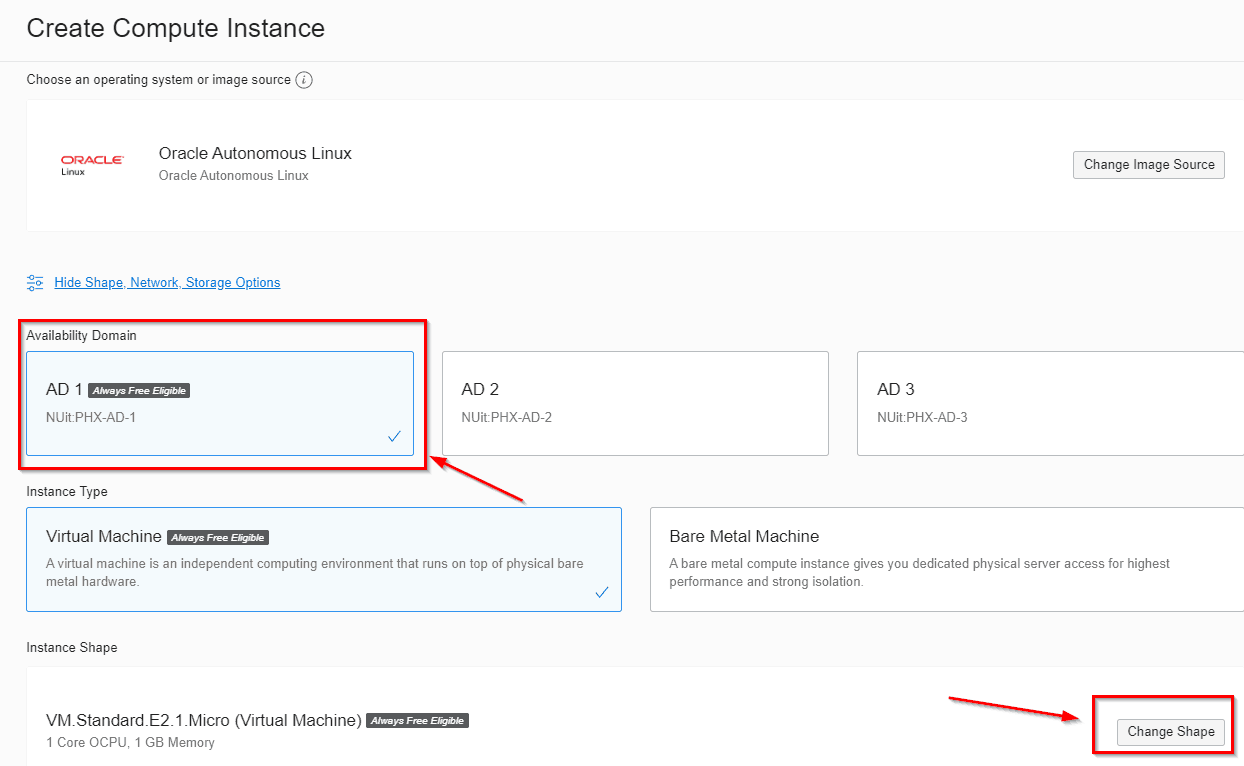This screenshot has width=1244, height=766.
Task: Click 1 Core OCPU, 1 GB Memory text
Action: pos(130,743)
